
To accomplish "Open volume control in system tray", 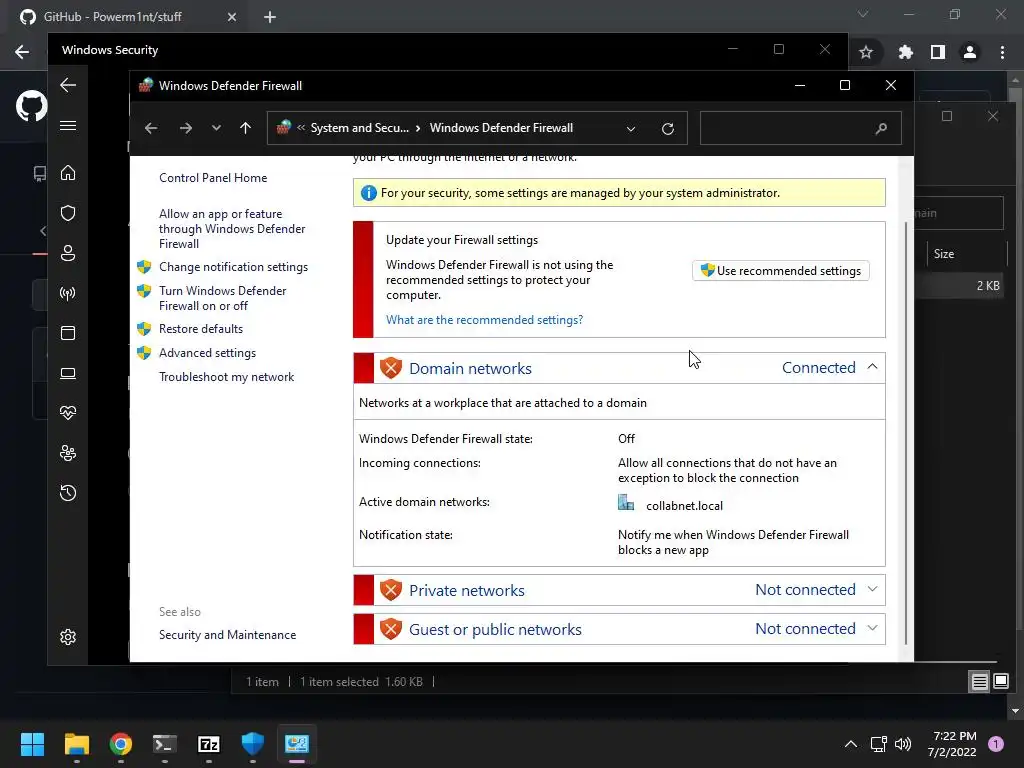I will [x=903, y=744].
